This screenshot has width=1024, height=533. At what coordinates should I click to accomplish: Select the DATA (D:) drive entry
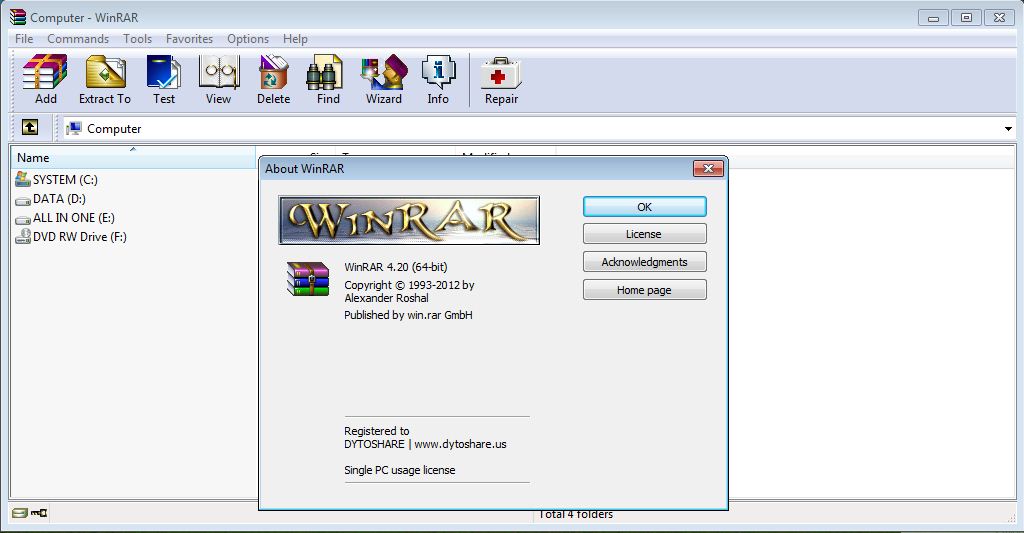[x=50, y=199]
